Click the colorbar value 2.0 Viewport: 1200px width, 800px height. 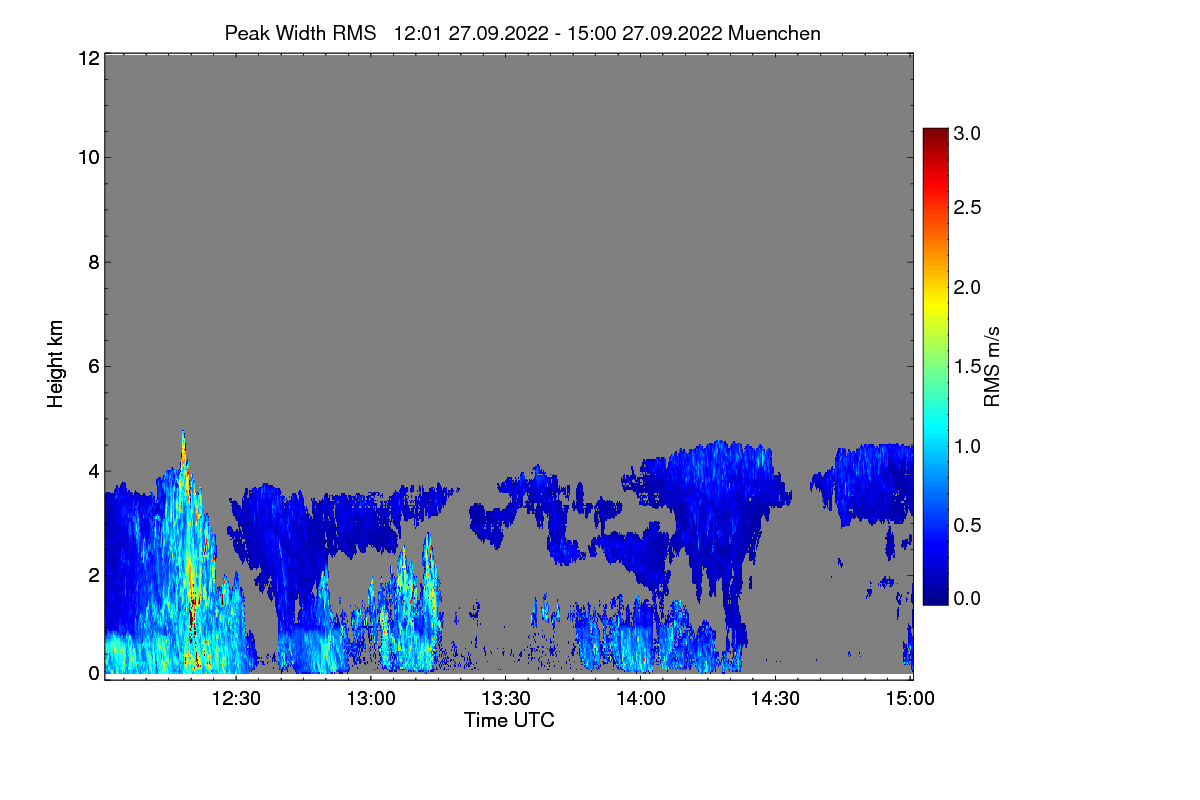pyautogui.click(x=967, y=287)
